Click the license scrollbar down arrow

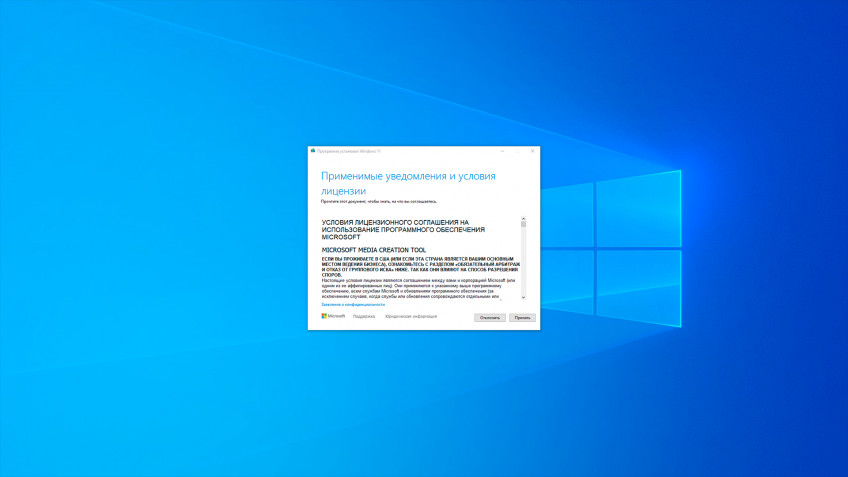(x=523, y=297)
